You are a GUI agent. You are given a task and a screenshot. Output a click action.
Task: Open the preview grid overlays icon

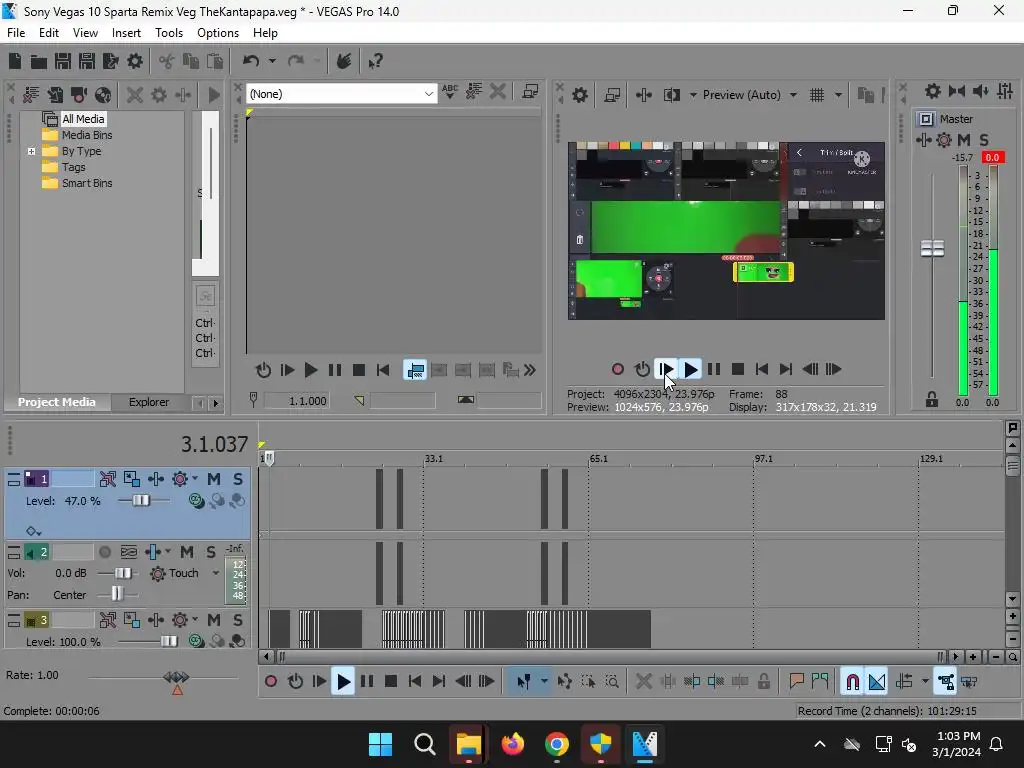(817, 95)
